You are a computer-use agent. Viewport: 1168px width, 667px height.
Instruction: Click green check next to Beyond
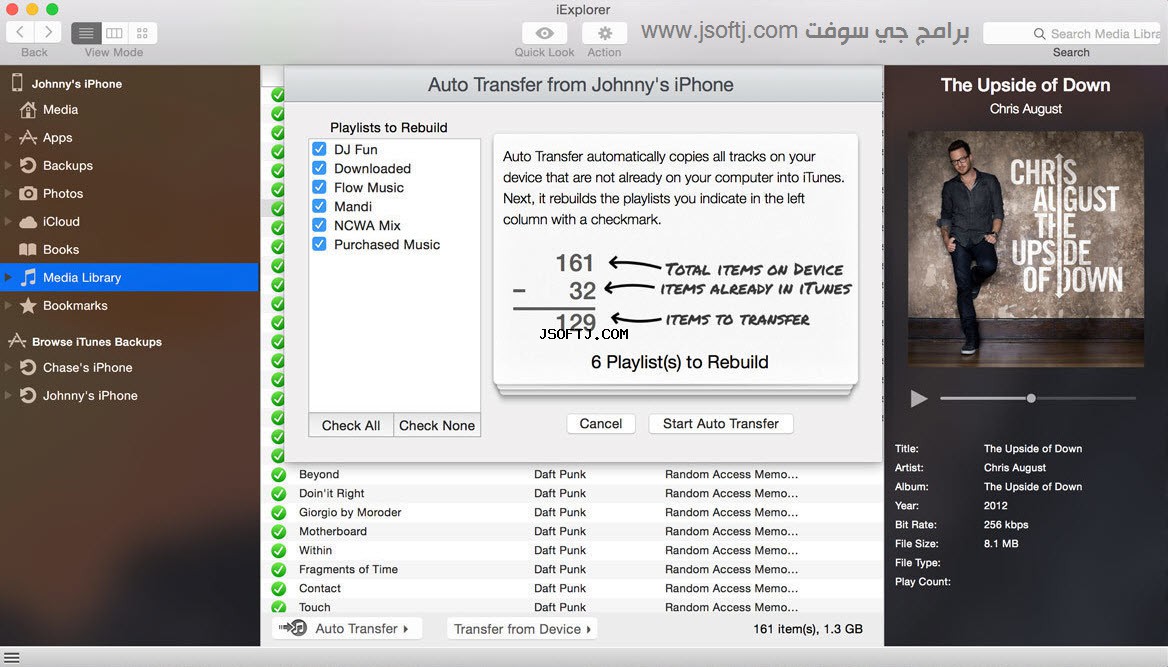pos(279,474)
